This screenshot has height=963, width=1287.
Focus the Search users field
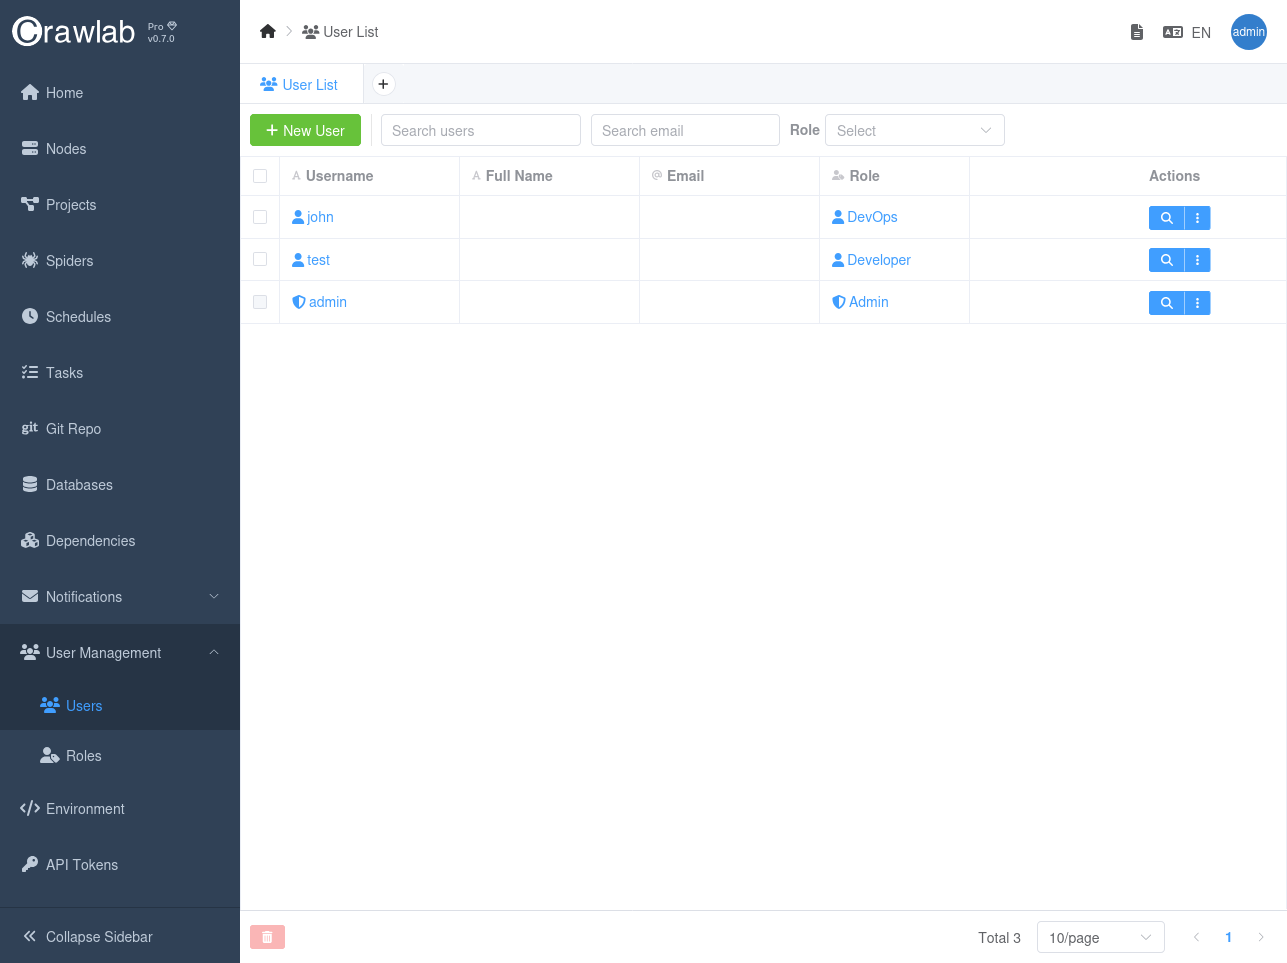pyautogui.click(x=480, y=131)
